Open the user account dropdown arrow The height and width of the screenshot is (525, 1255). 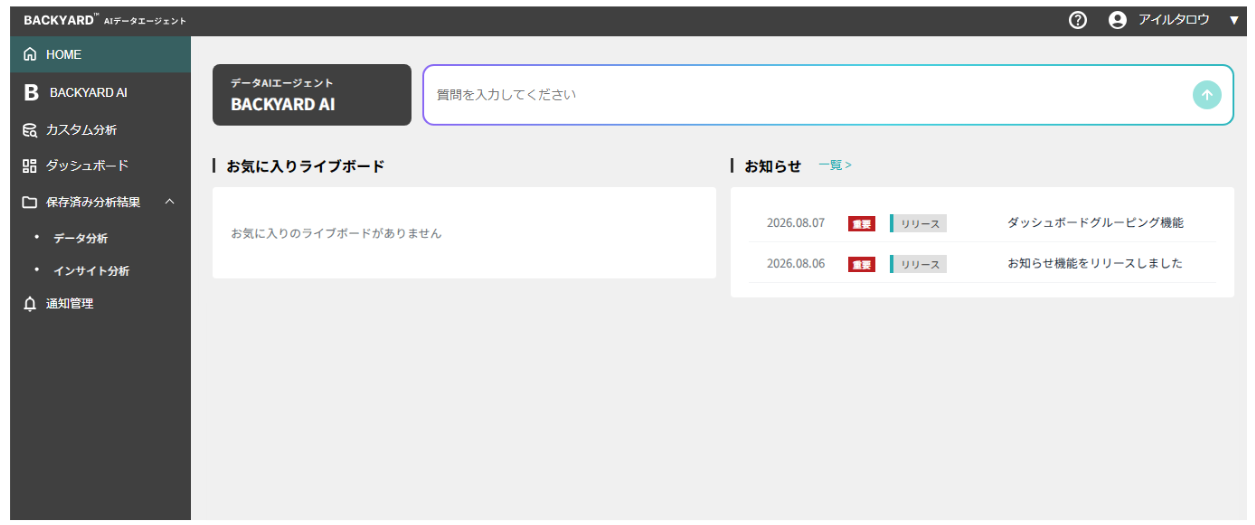pos(1233,20)
